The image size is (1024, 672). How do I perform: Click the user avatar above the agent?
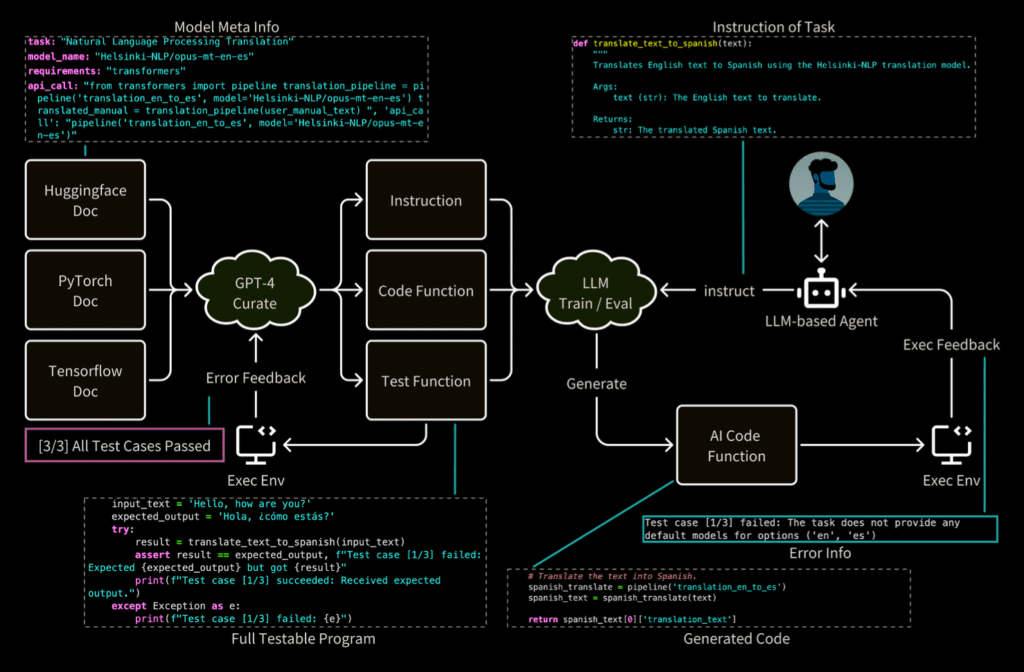820,183
